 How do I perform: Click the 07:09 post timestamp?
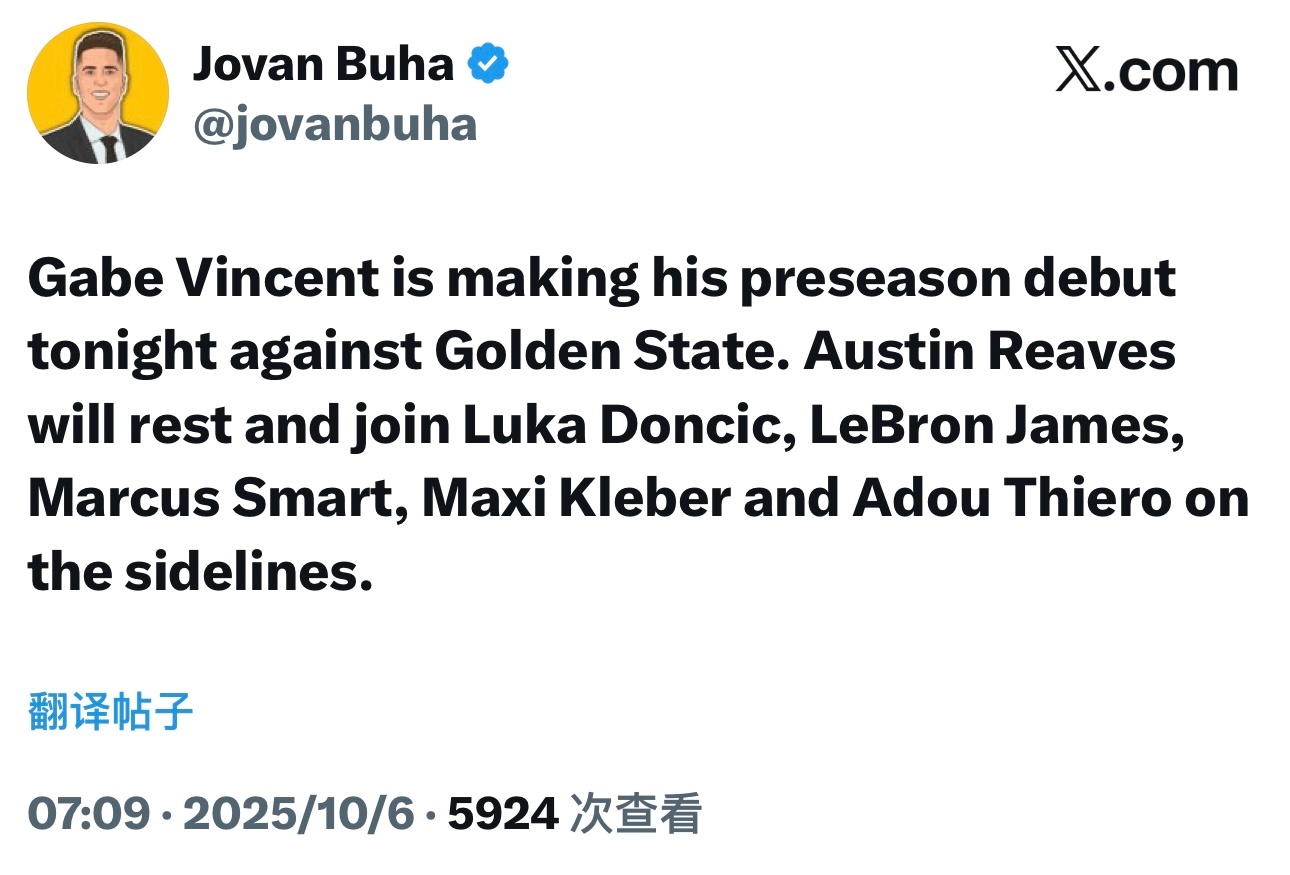click(87, 814)
